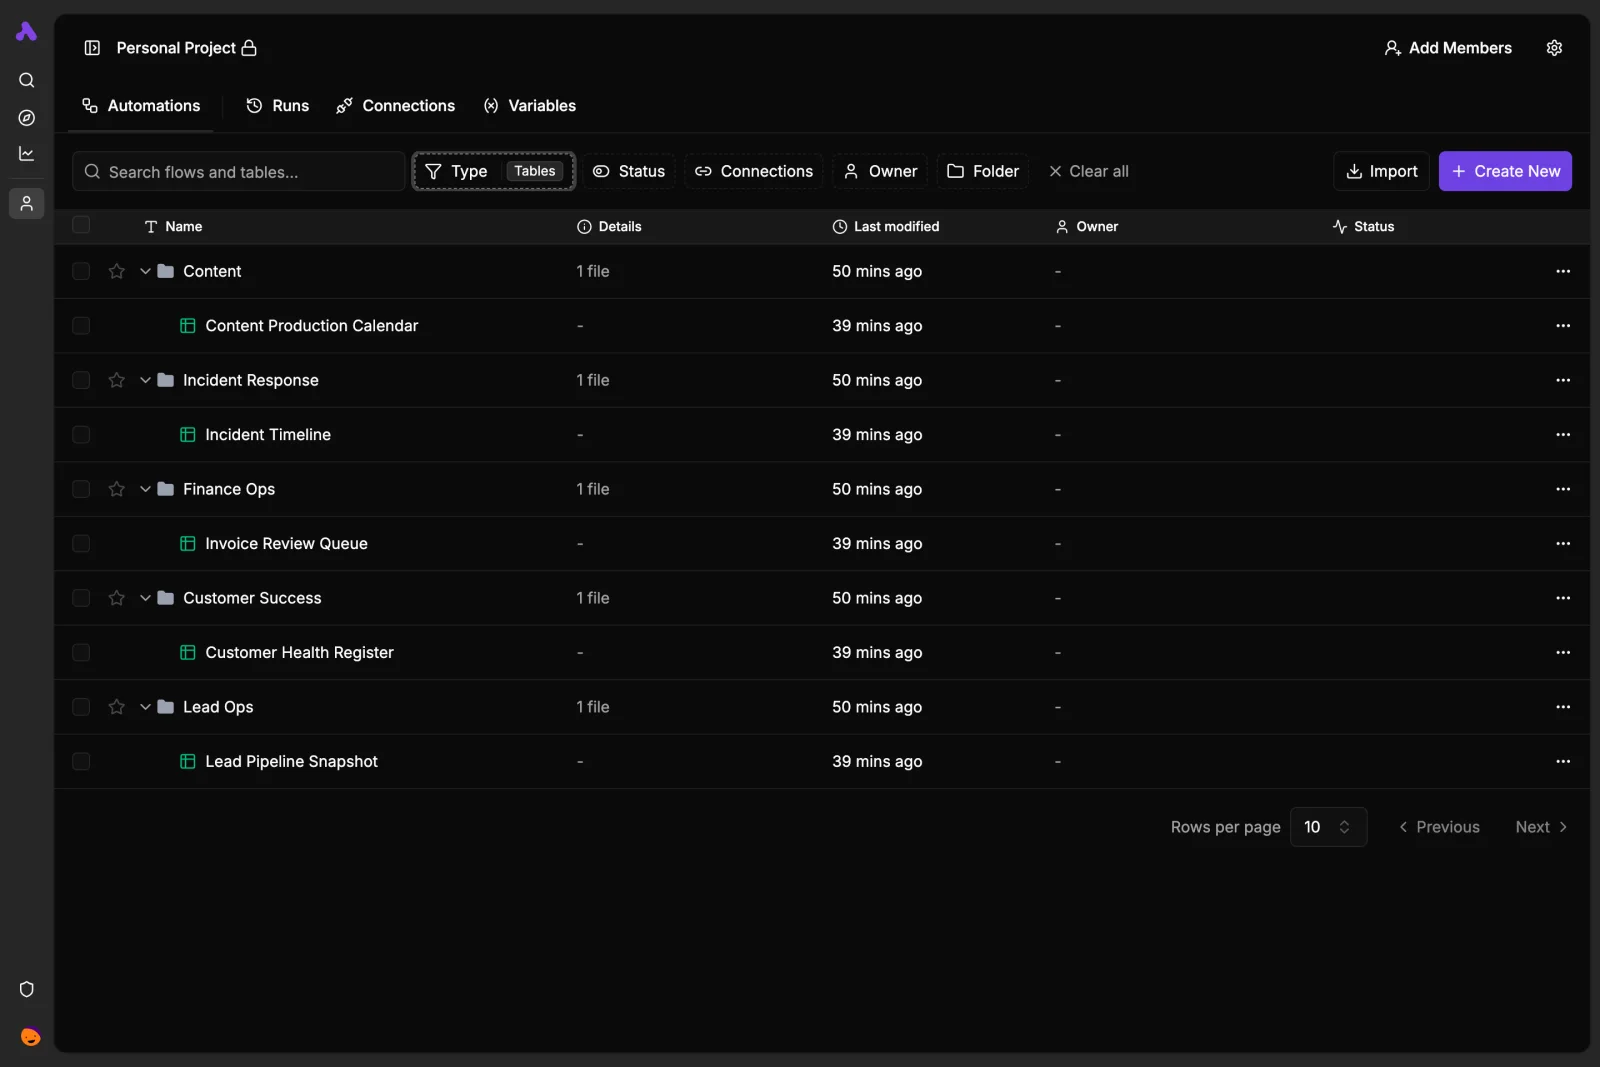Open the orange avatar icon at sidebar bottom
This screenshot has width=1600, height=1067.
point(30,1037)
